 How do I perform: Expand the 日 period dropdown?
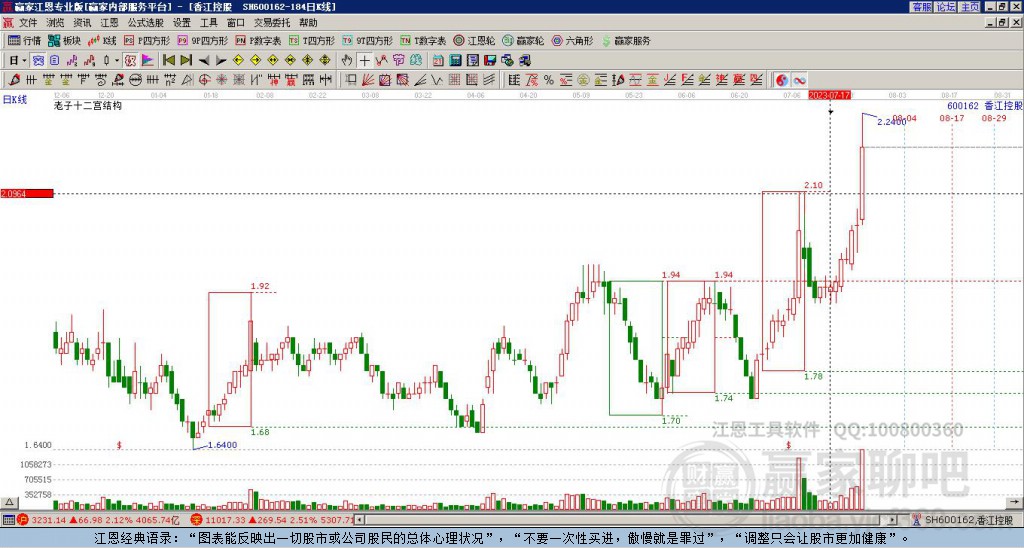coord(18,61)
